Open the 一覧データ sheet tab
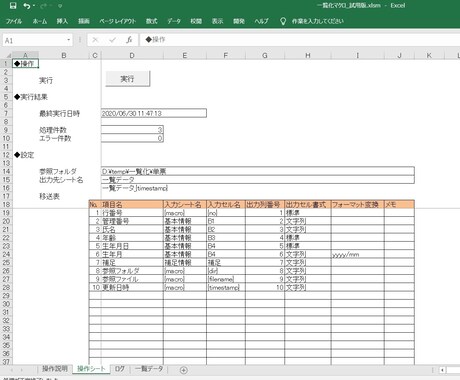This screenshot has height=380, width=460. tap(149, 369)
